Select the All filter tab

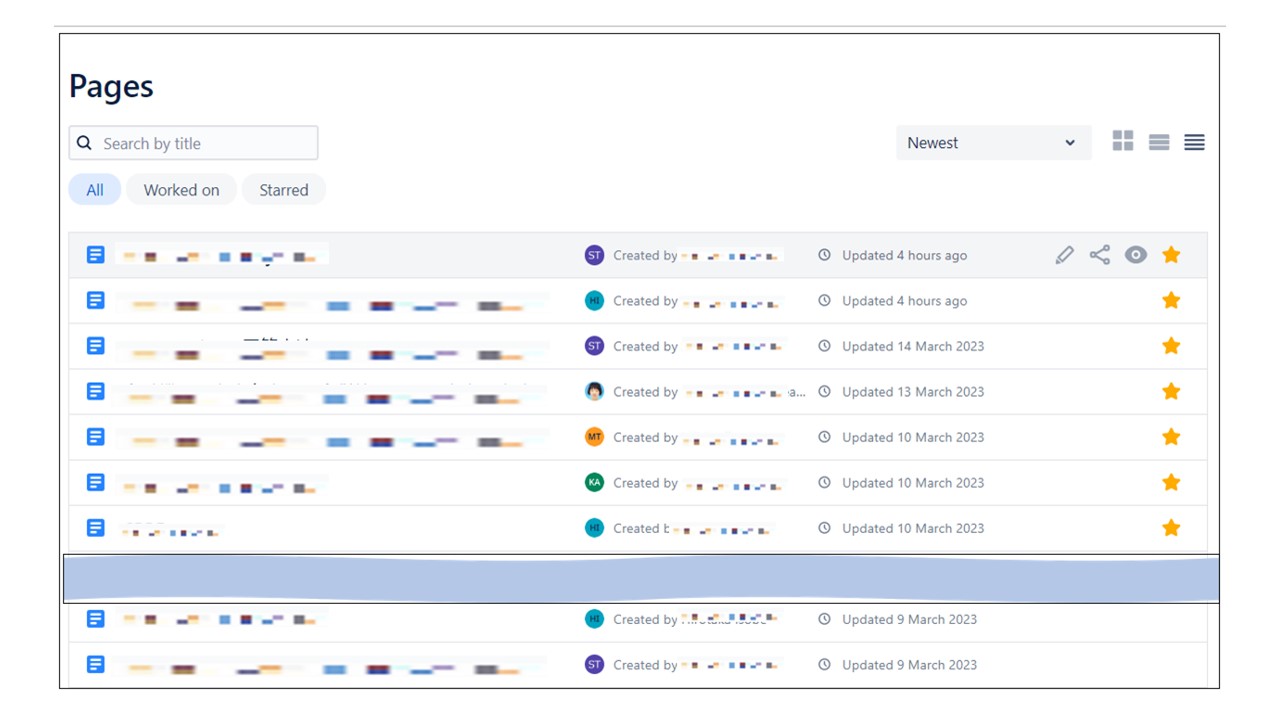tap(95, 190)
